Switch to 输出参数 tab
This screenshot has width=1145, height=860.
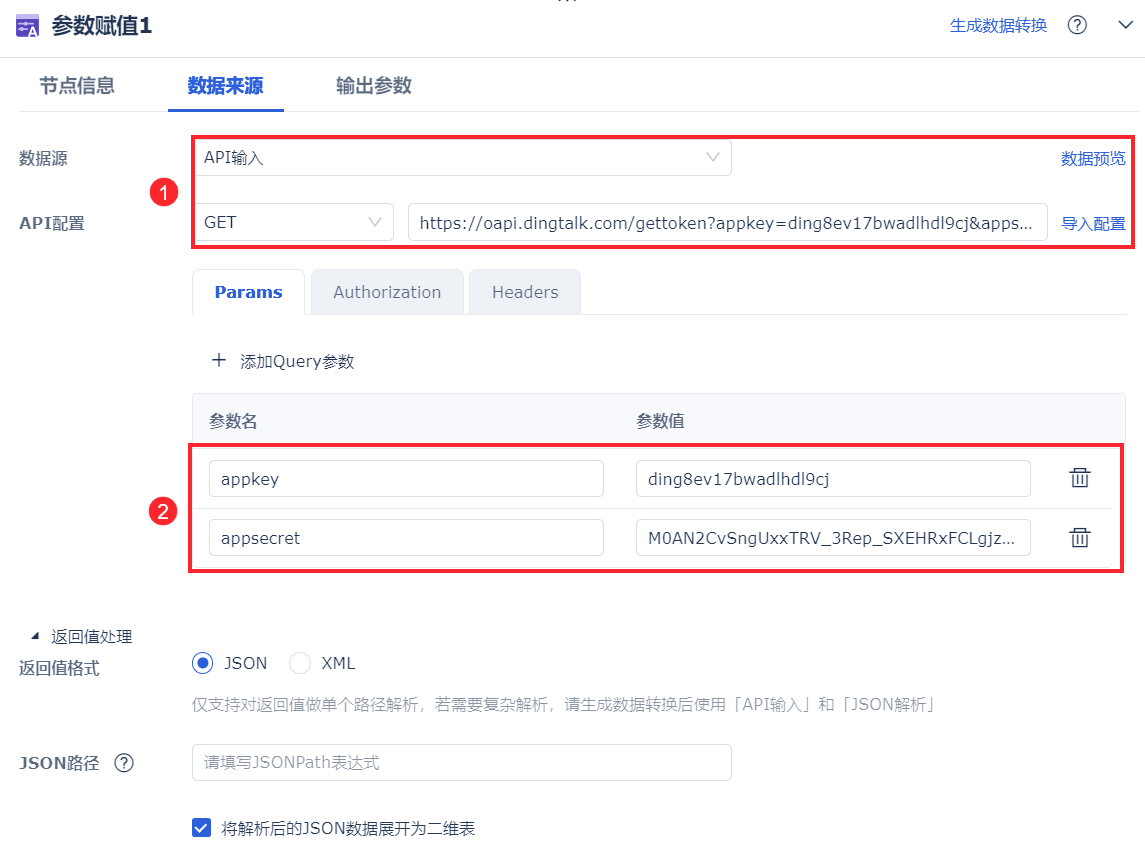[374, 85]
